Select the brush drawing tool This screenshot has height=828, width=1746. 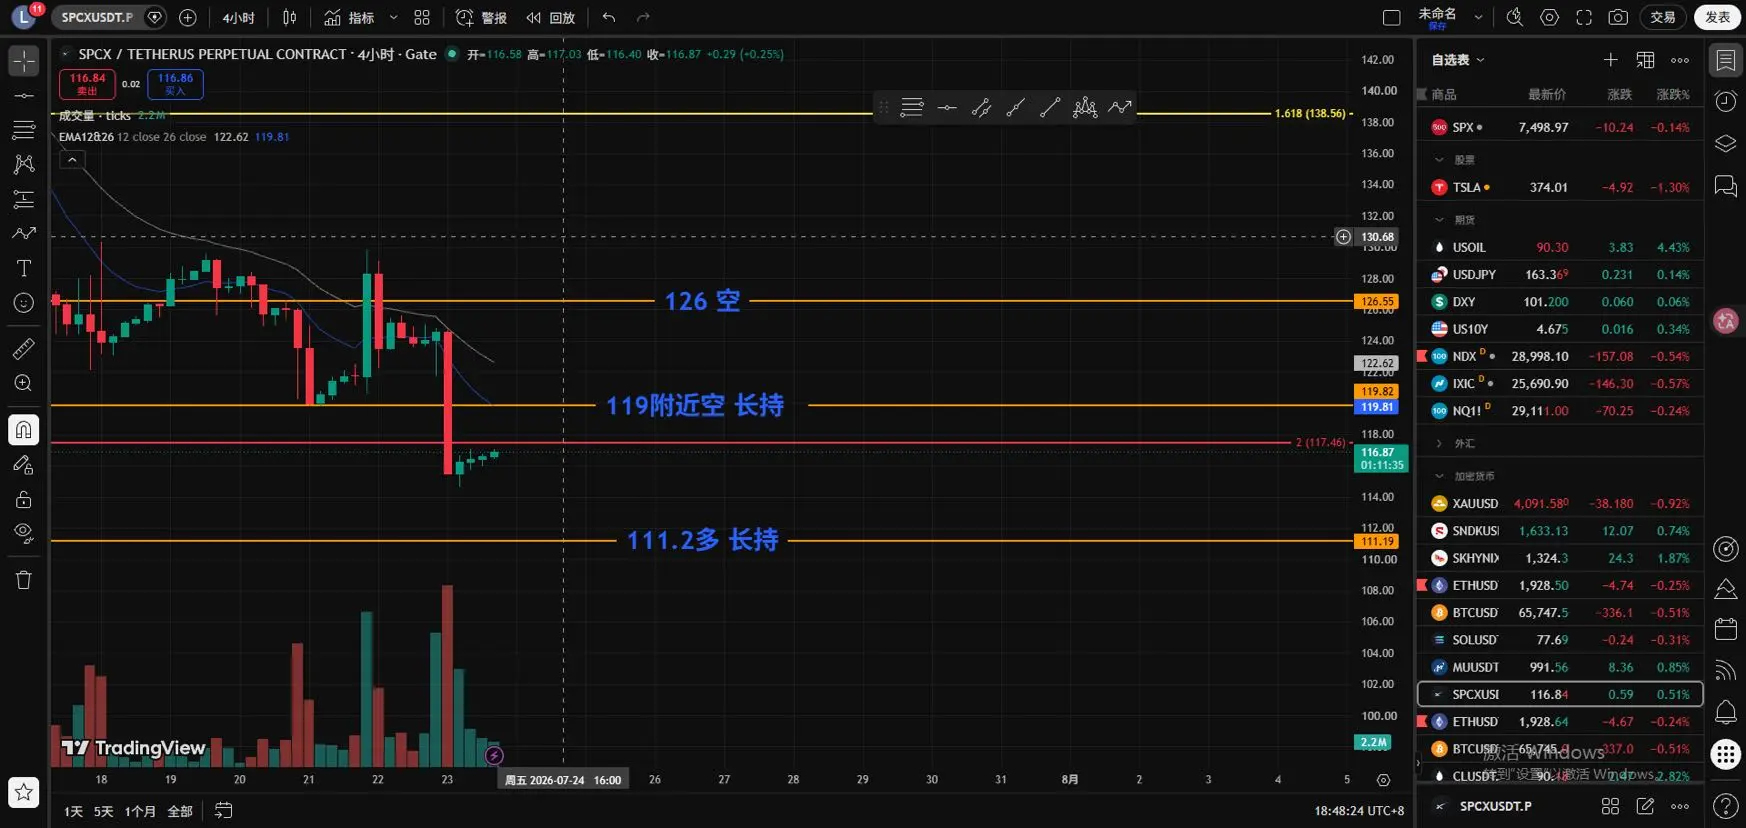pos(24,233)
